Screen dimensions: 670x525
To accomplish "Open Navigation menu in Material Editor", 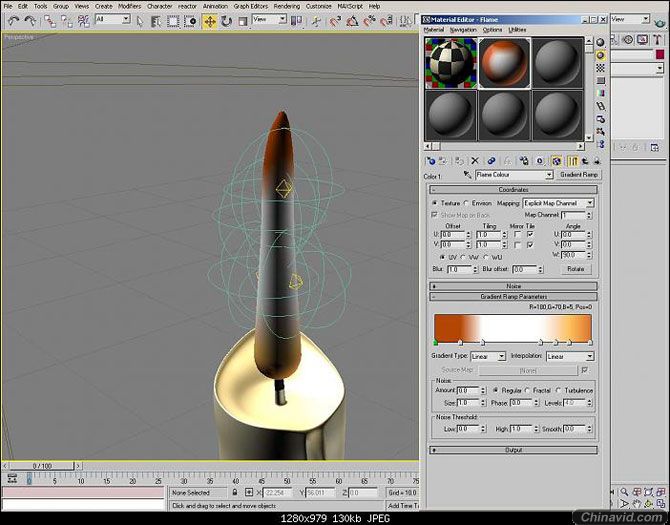I will 463,30.
